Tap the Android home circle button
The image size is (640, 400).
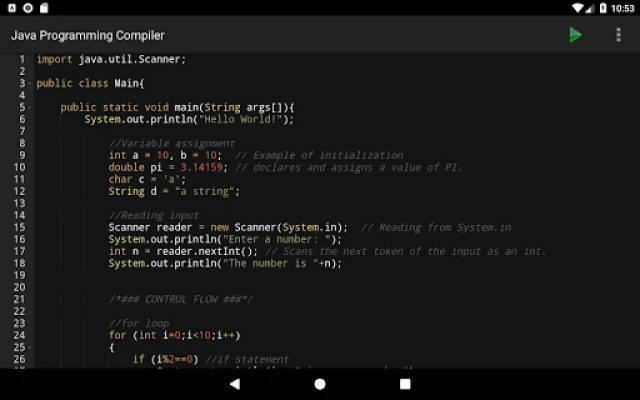[x=320, y=384]
